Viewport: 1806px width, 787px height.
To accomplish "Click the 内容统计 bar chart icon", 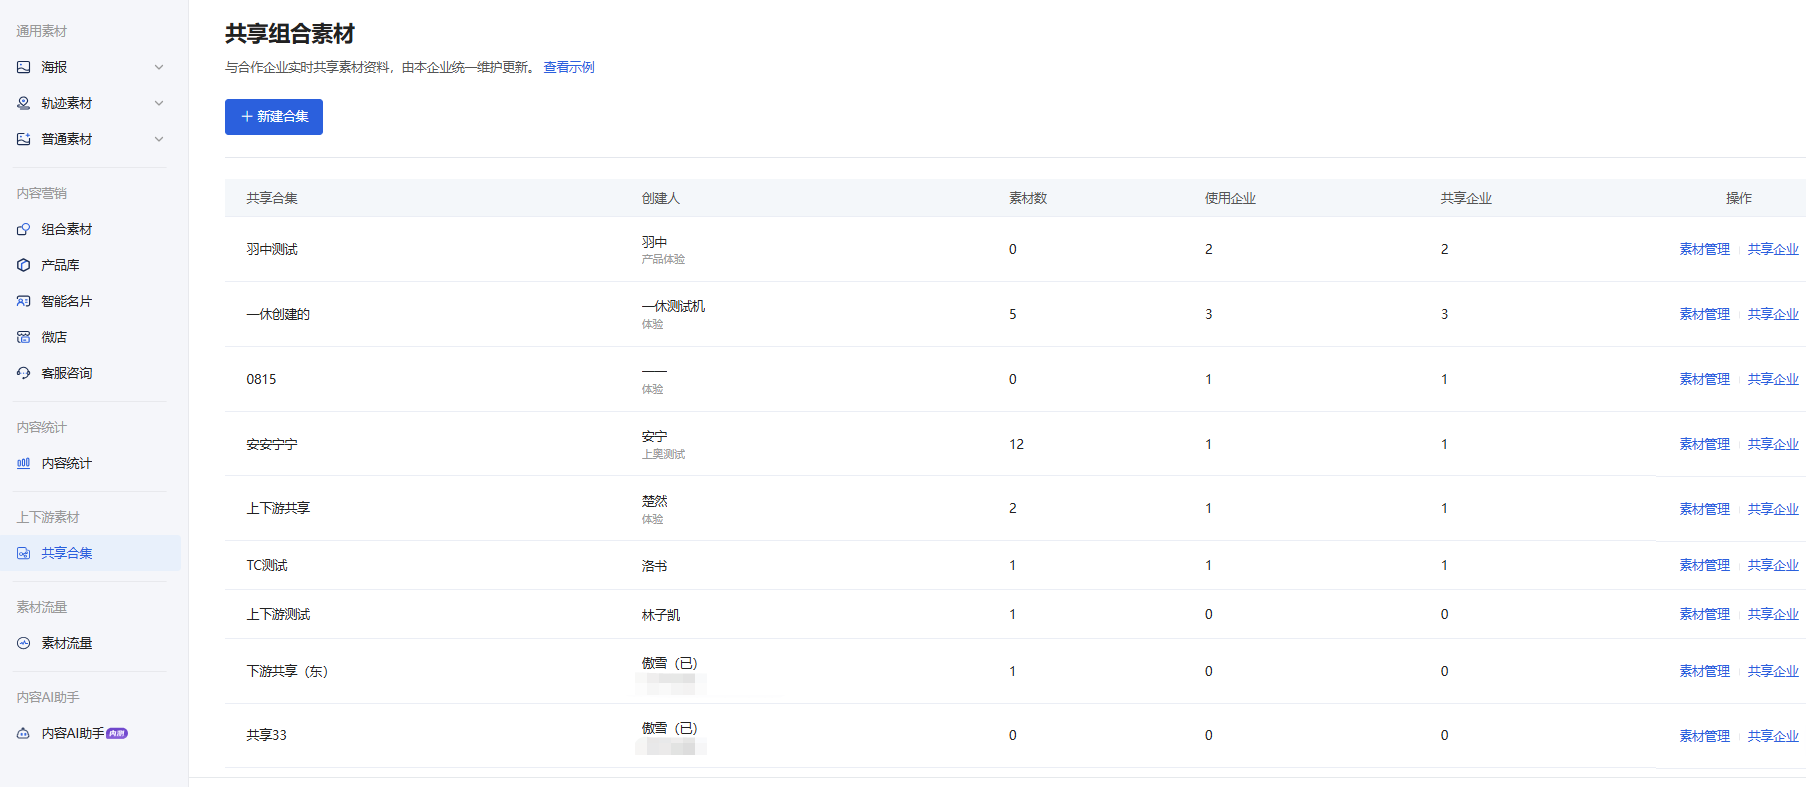I will point(24,463).
